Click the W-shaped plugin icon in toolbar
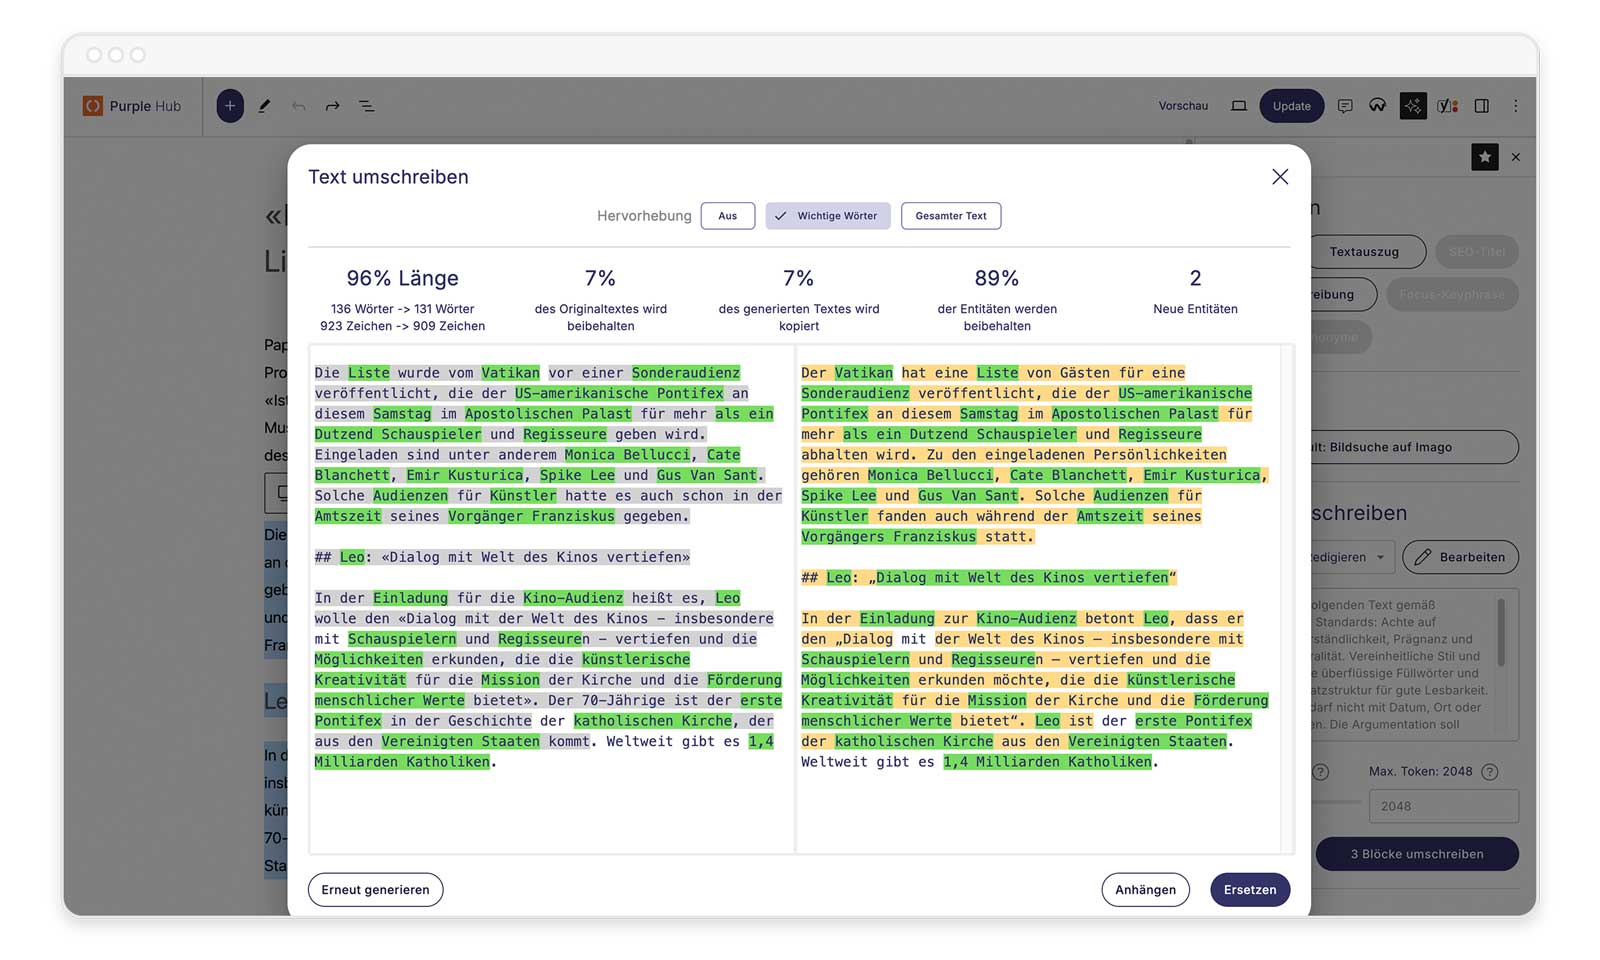 tap(1378, 106)
